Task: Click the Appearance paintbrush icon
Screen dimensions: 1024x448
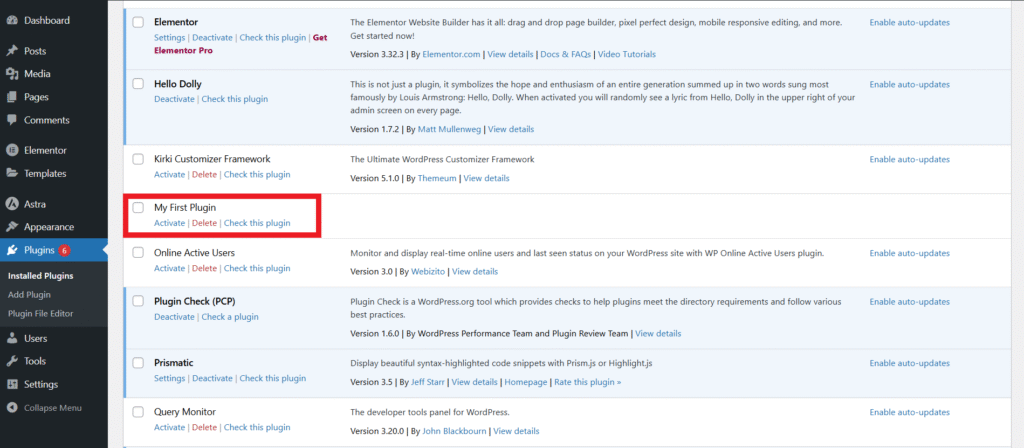Action: click(12, 227)
